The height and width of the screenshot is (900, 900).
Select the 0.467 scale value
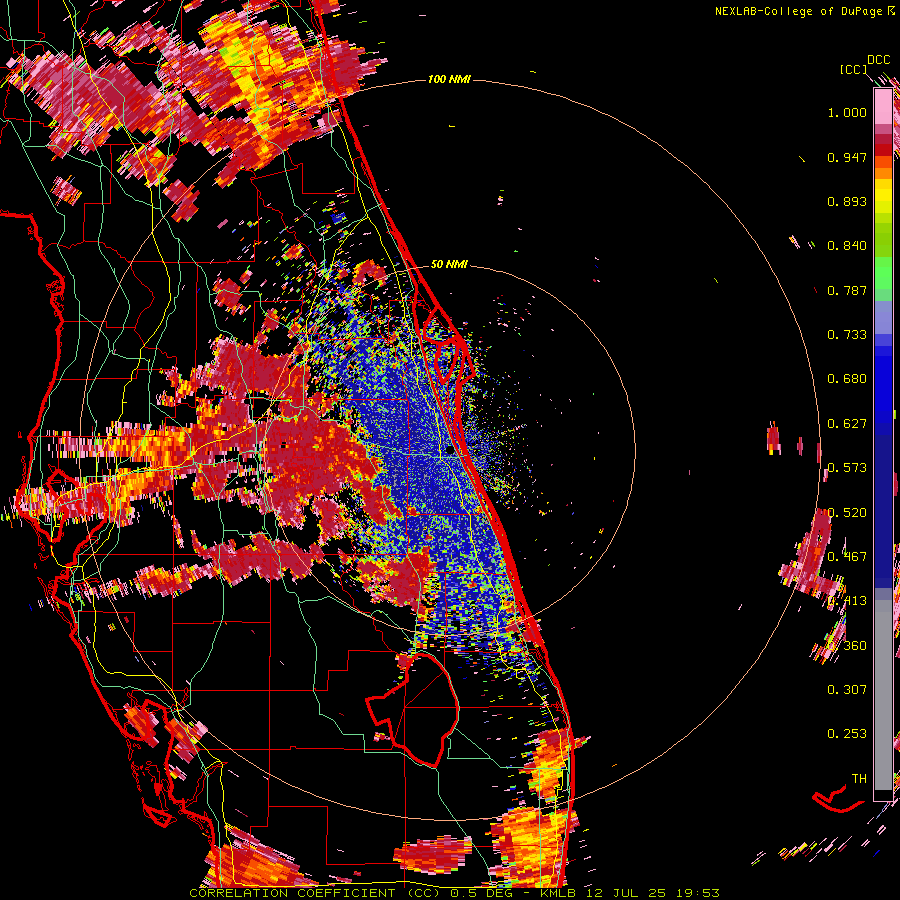(847, 557)
